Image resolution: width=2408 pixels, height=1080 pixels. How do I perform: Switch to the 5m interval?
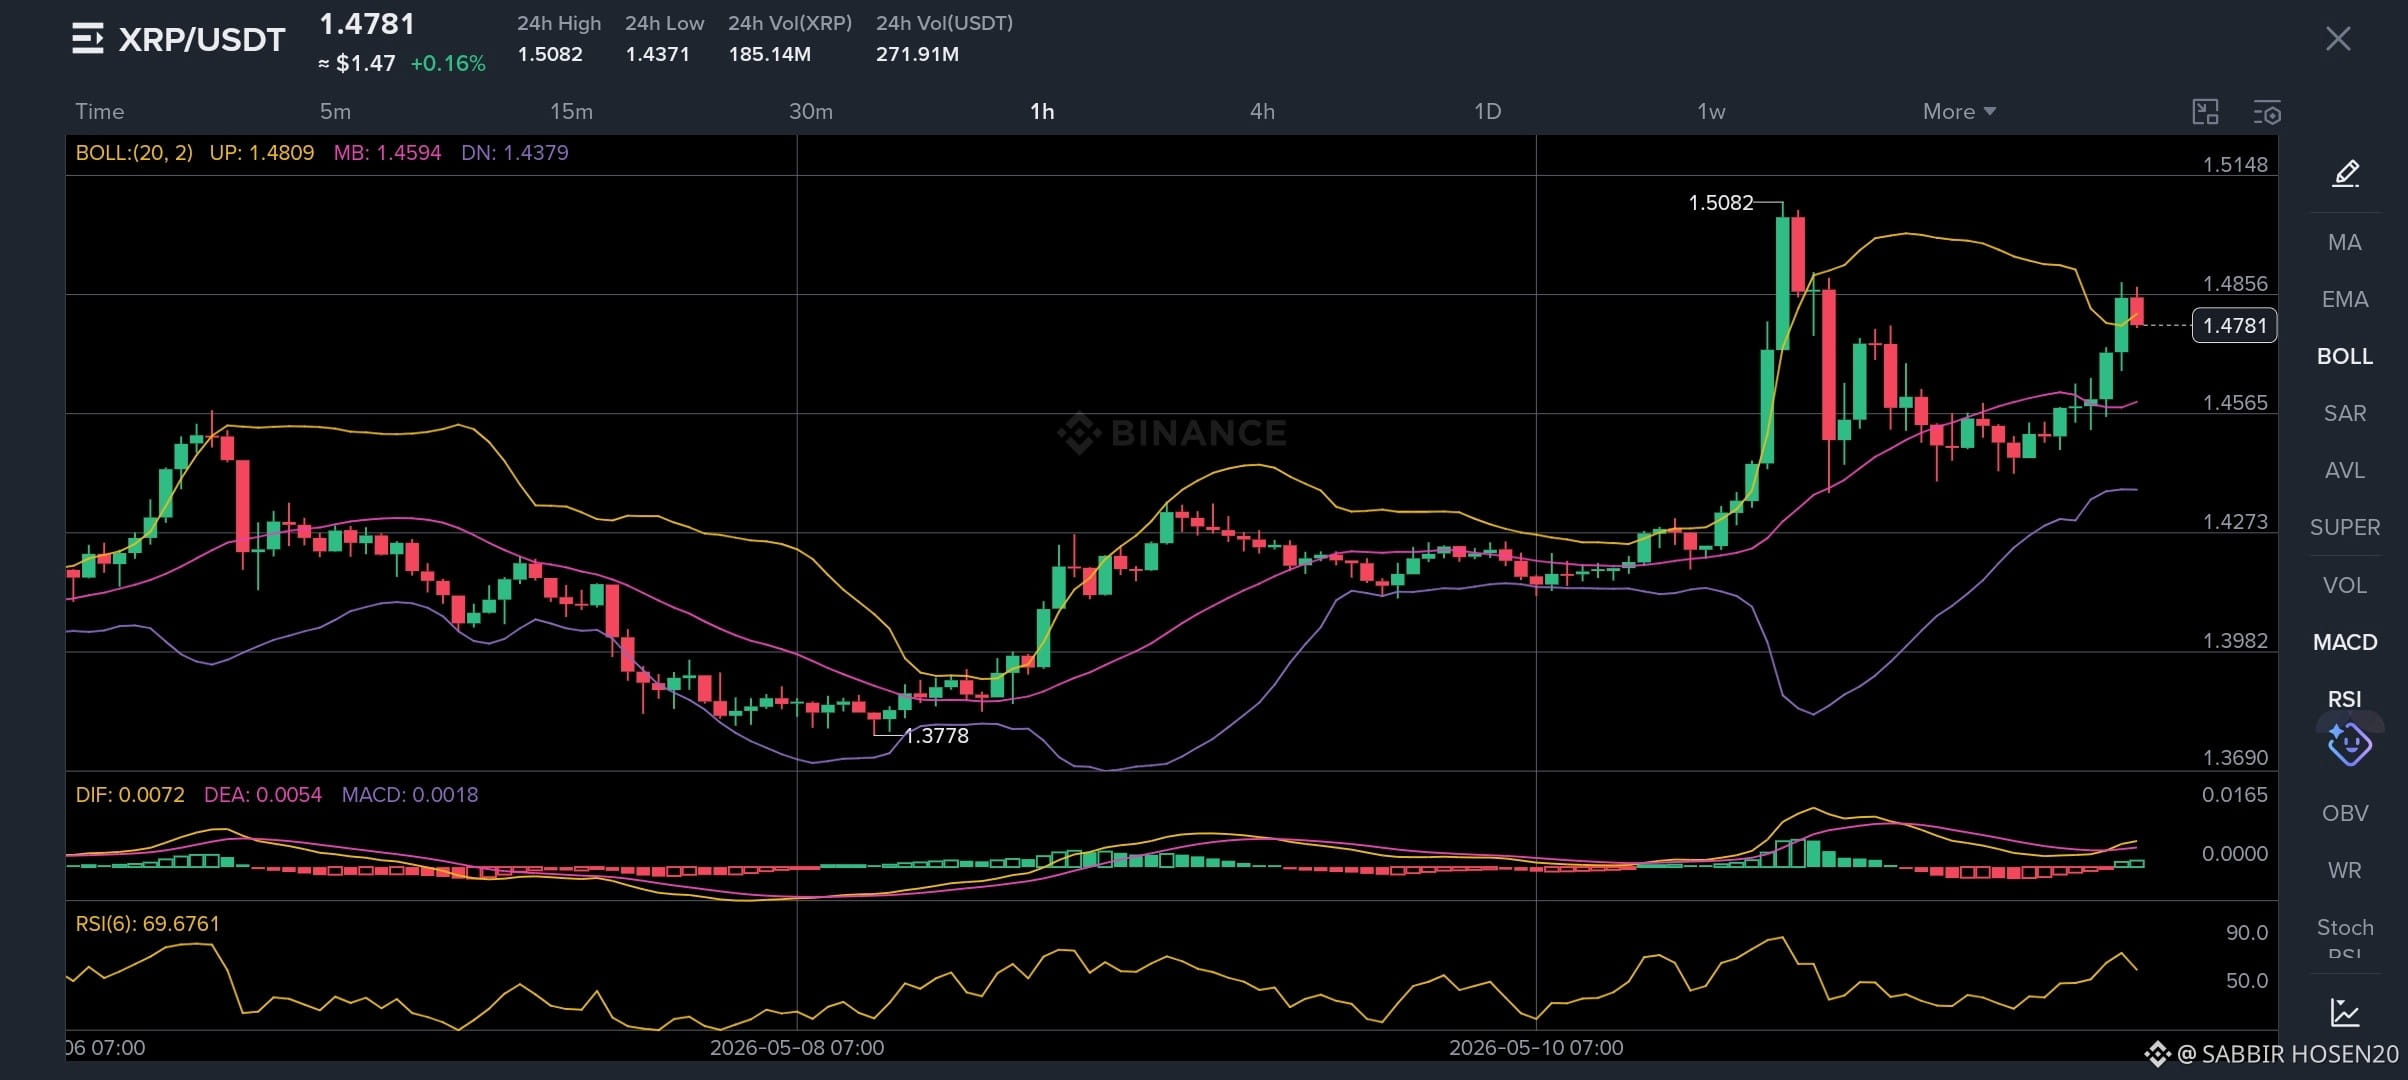click(x=335, y=111)
